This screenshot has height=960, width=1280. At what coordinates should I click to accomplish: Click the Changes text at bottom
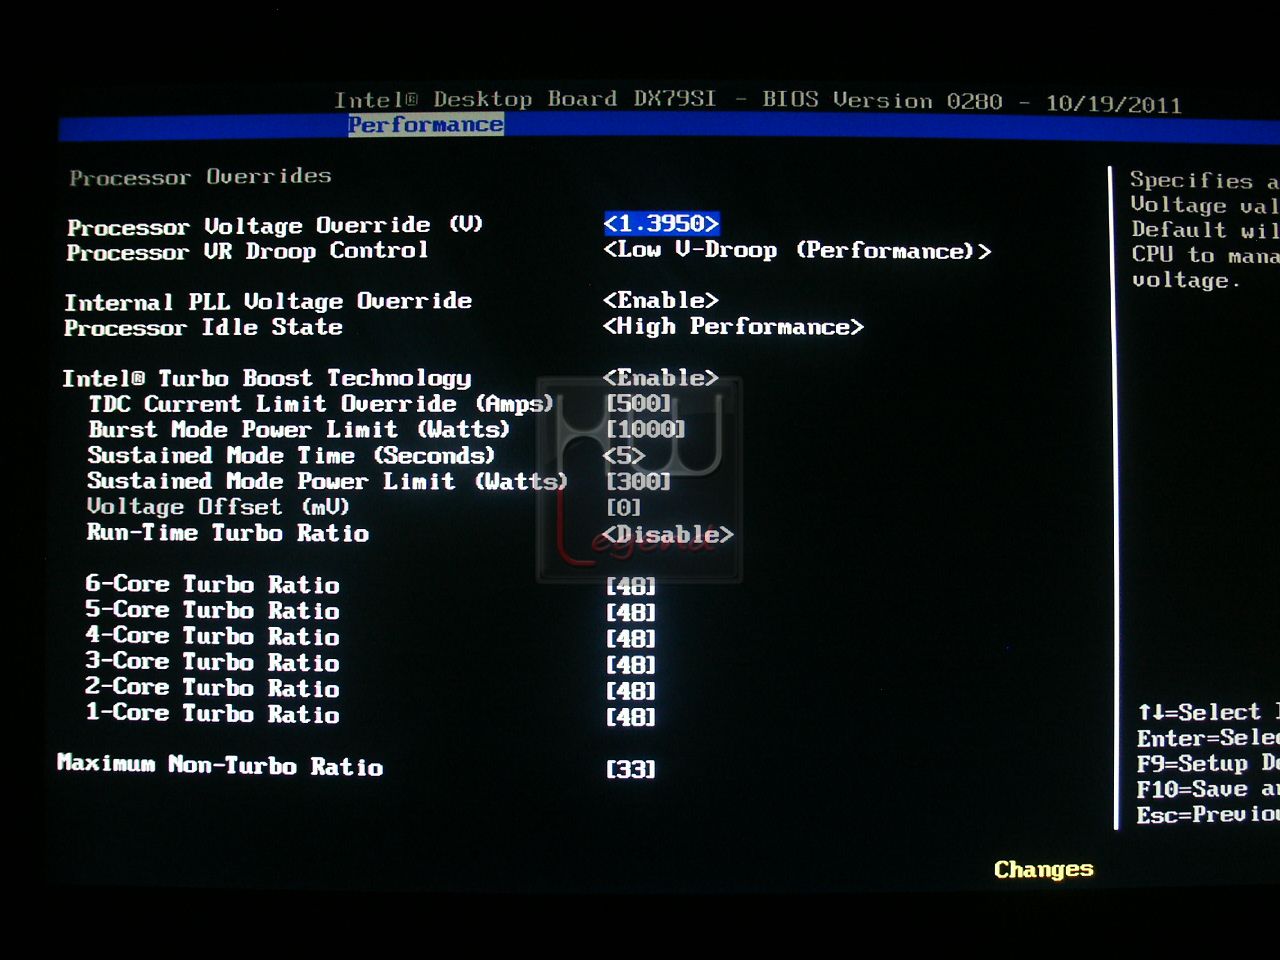click(x=1044, y=869)
